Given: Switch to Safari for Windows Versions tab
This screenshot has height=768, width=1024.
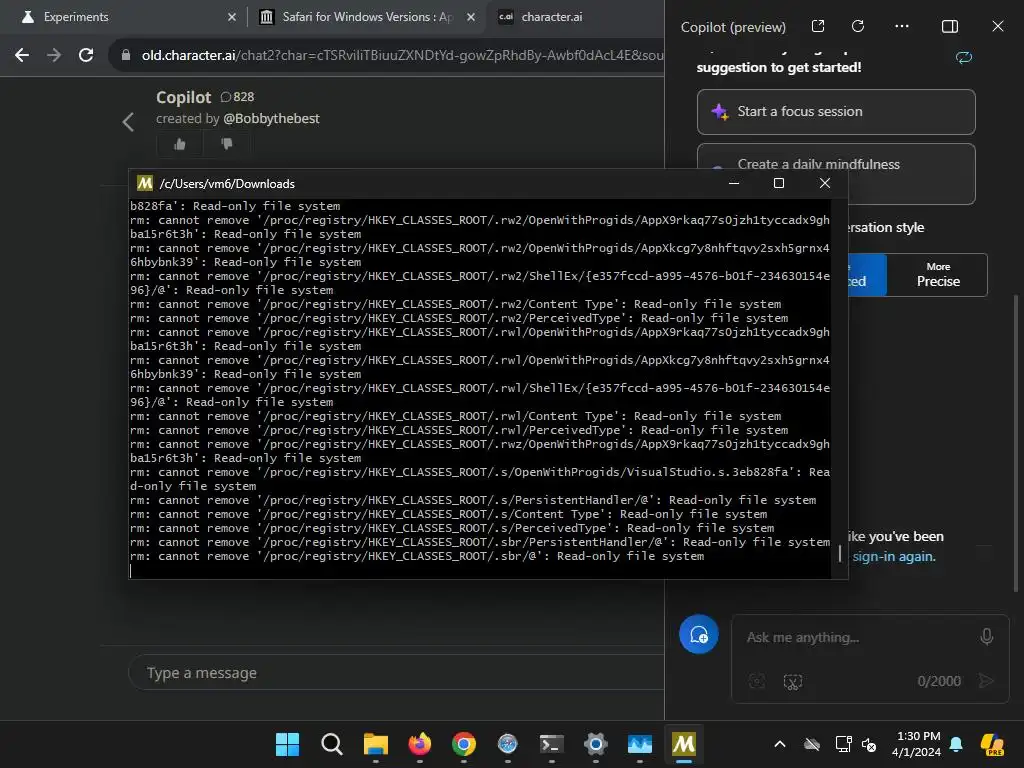Looking at the screenshot, I should click(x=368, y=17).
